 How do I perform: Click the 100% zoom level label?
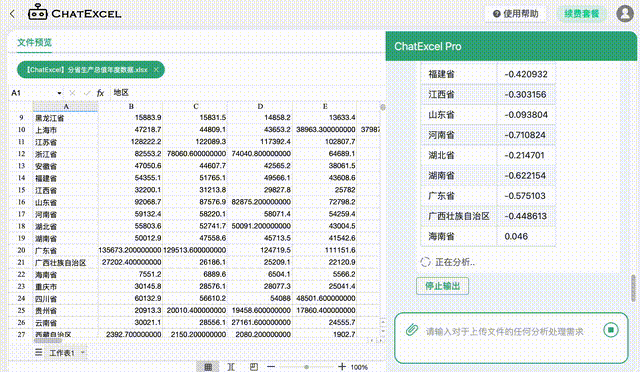click(359, 367)
